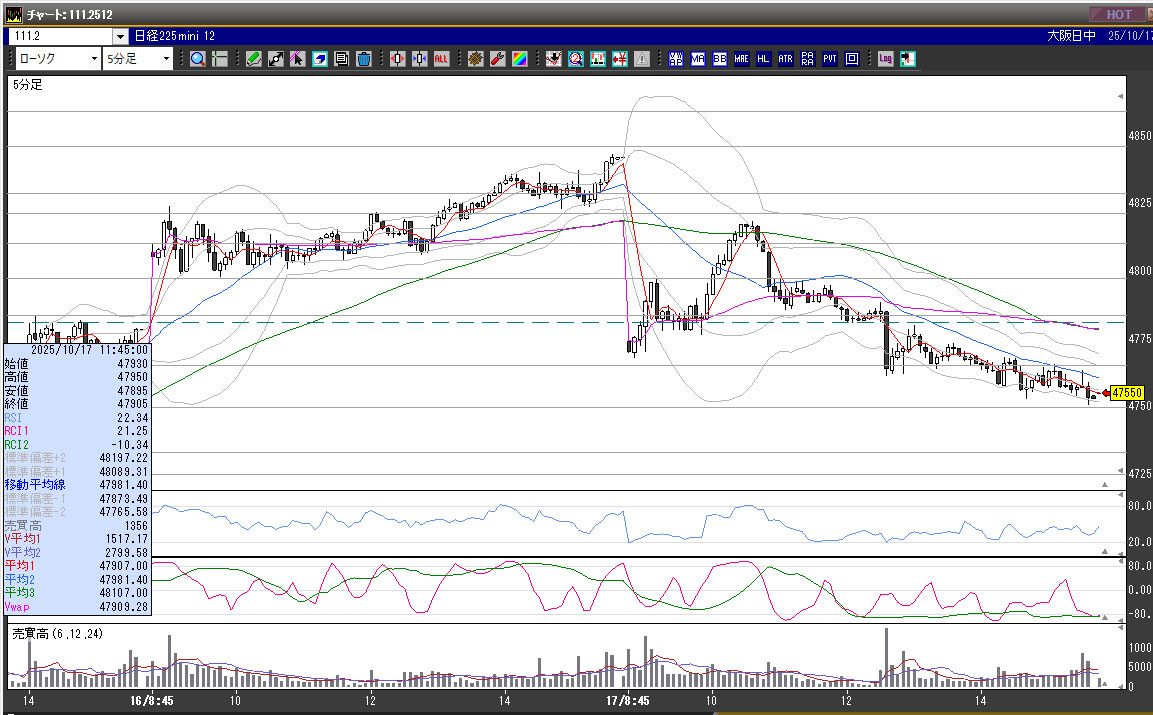The width and height of the screenshot is (1153, 715).
Task: Toggle the BB Bollinger Bands indicator
Action: pos(719,59)
